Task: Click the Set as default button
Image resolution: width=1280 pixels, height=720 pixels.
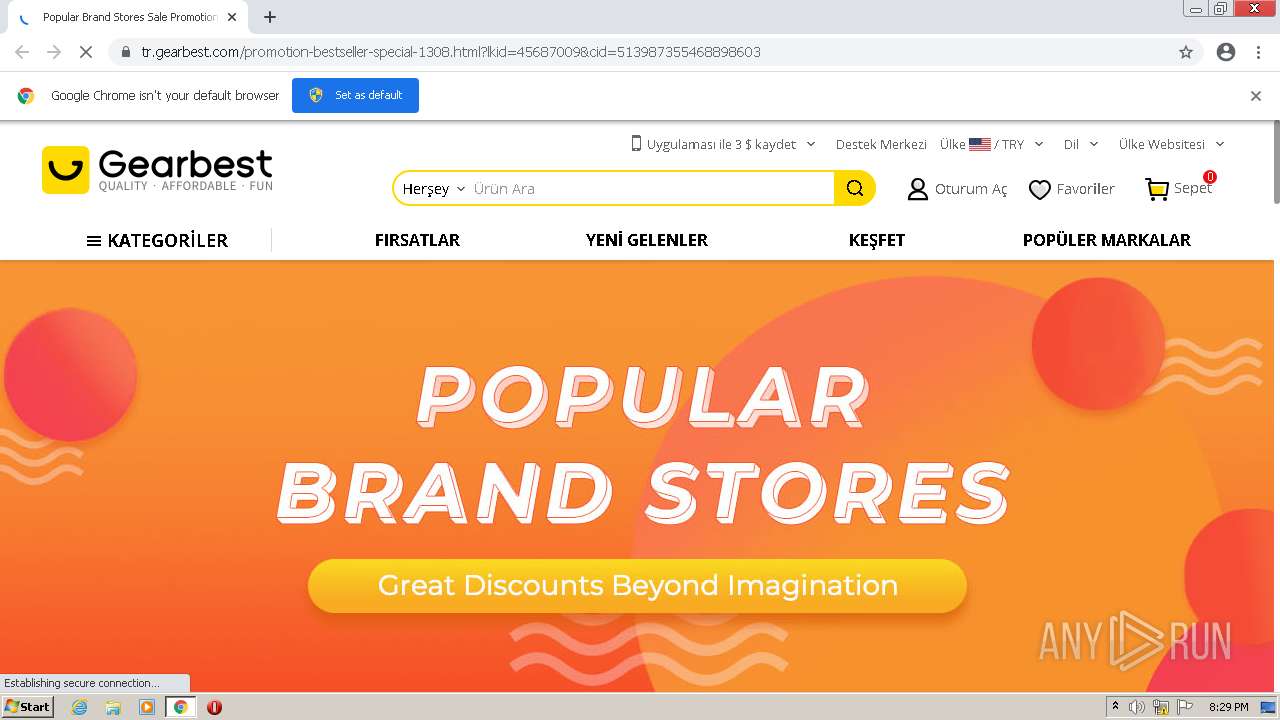Action: [355, 95]
